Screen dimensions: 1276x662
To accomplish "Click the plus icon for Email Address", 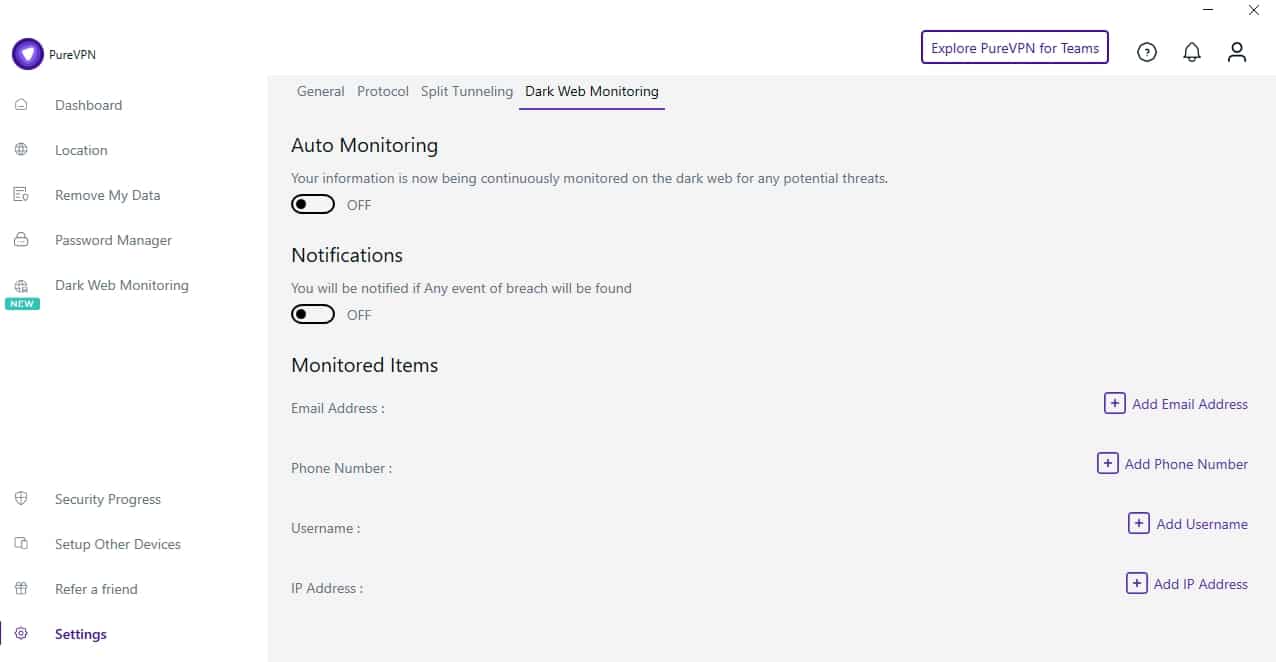I will click(1114, 403).
